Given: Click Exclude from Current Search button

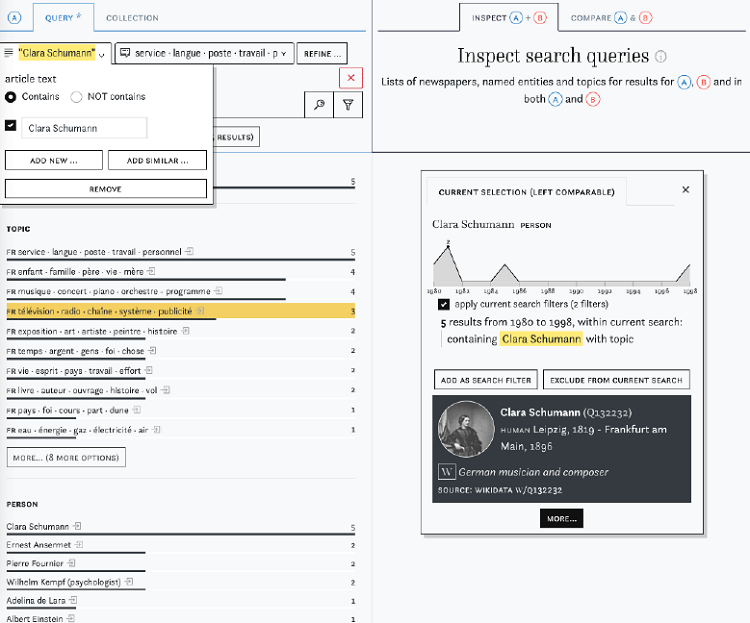Looking at the screenshot, I should pos(616,379).
